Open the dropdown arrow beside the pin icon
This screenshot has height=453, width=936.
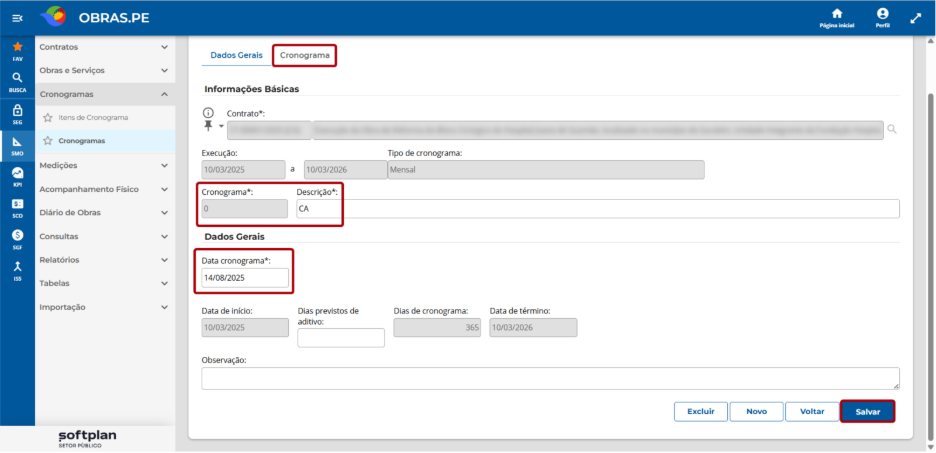tap(221, 126)
